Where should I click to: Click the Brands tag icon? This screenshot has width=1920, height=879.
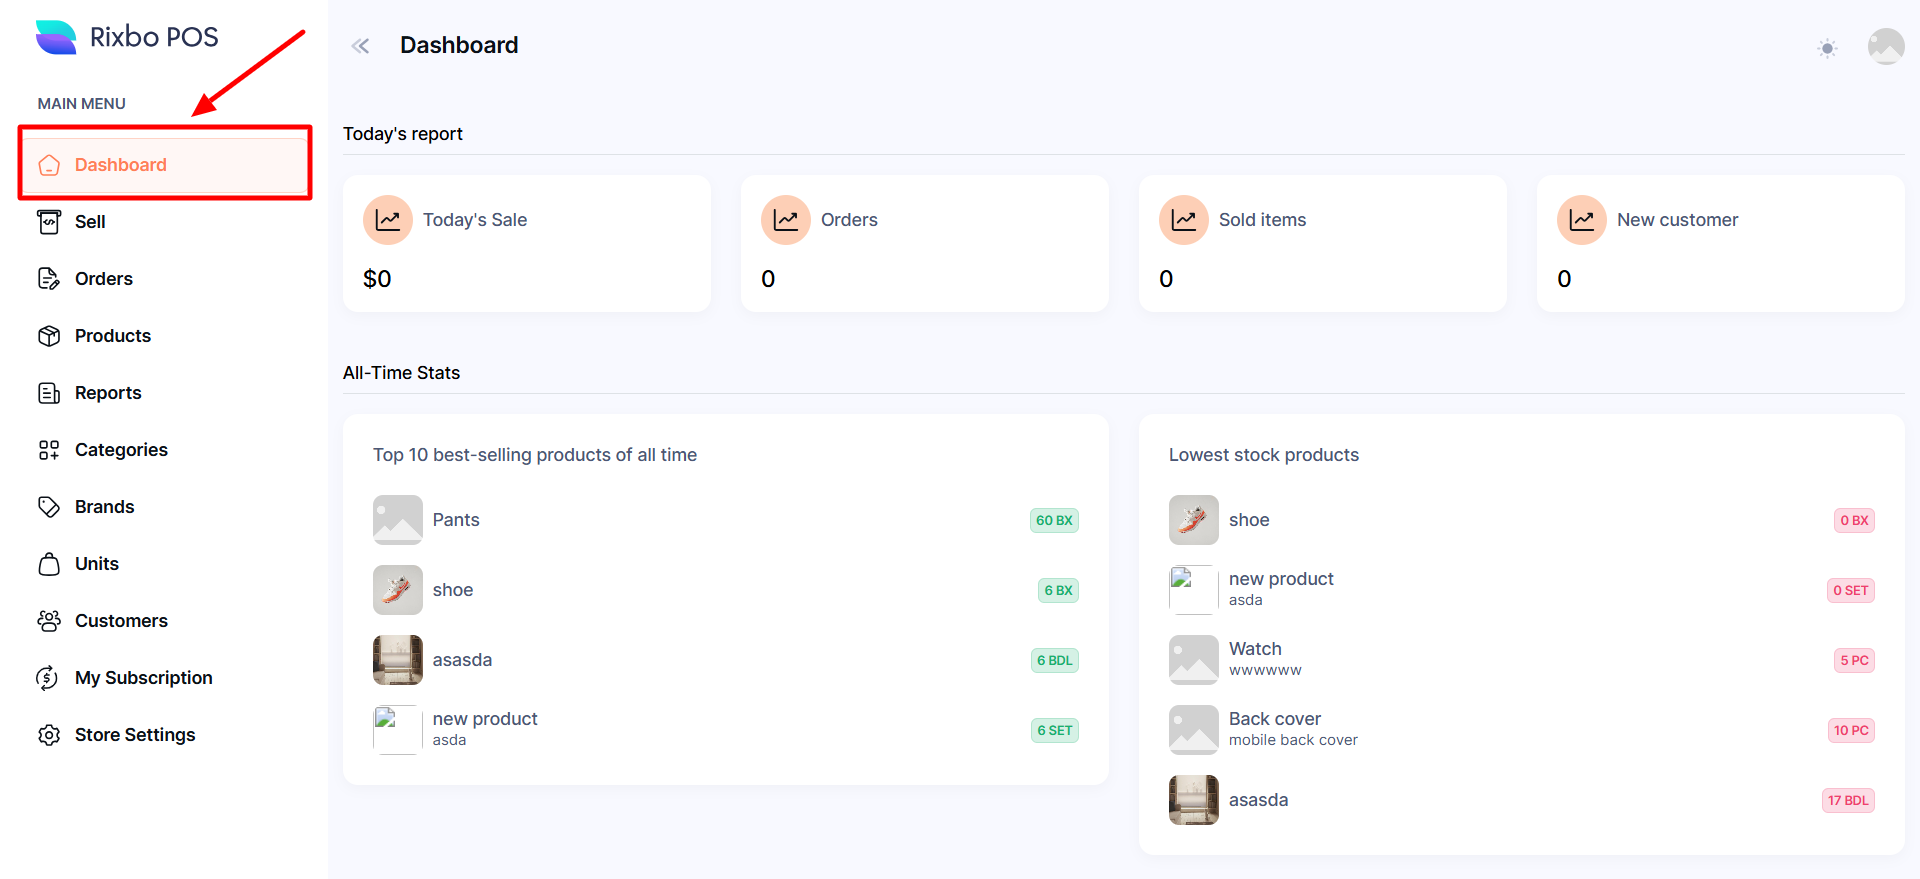coord(49,507)
